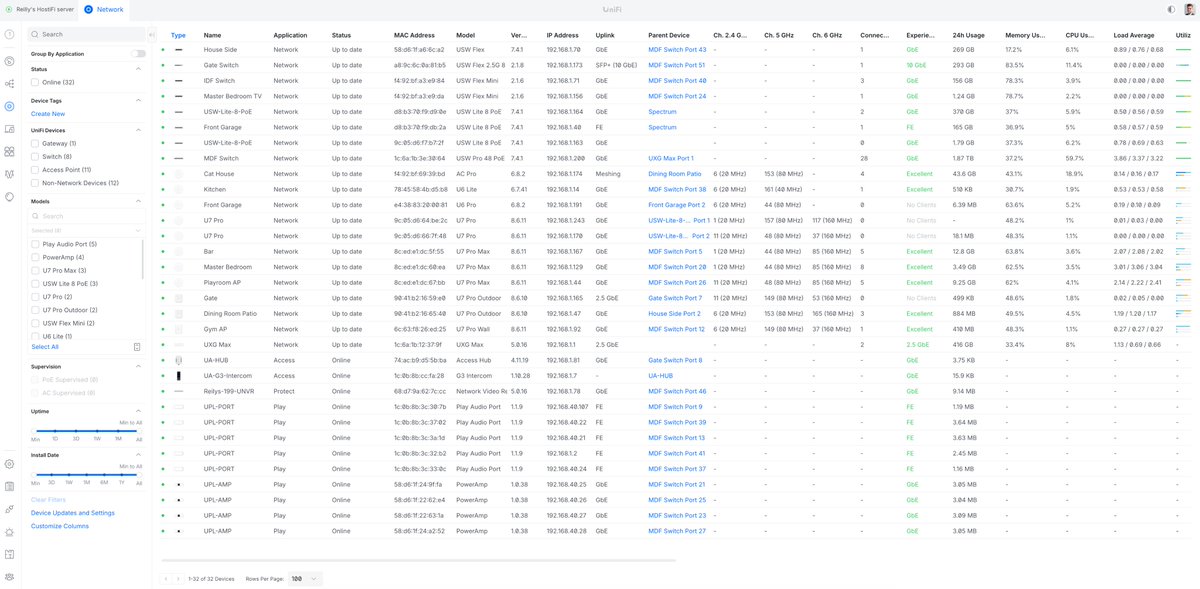This screenshot has height=589, width=1200.
Task: Switch to the Network tab
Action: (104, 8)
